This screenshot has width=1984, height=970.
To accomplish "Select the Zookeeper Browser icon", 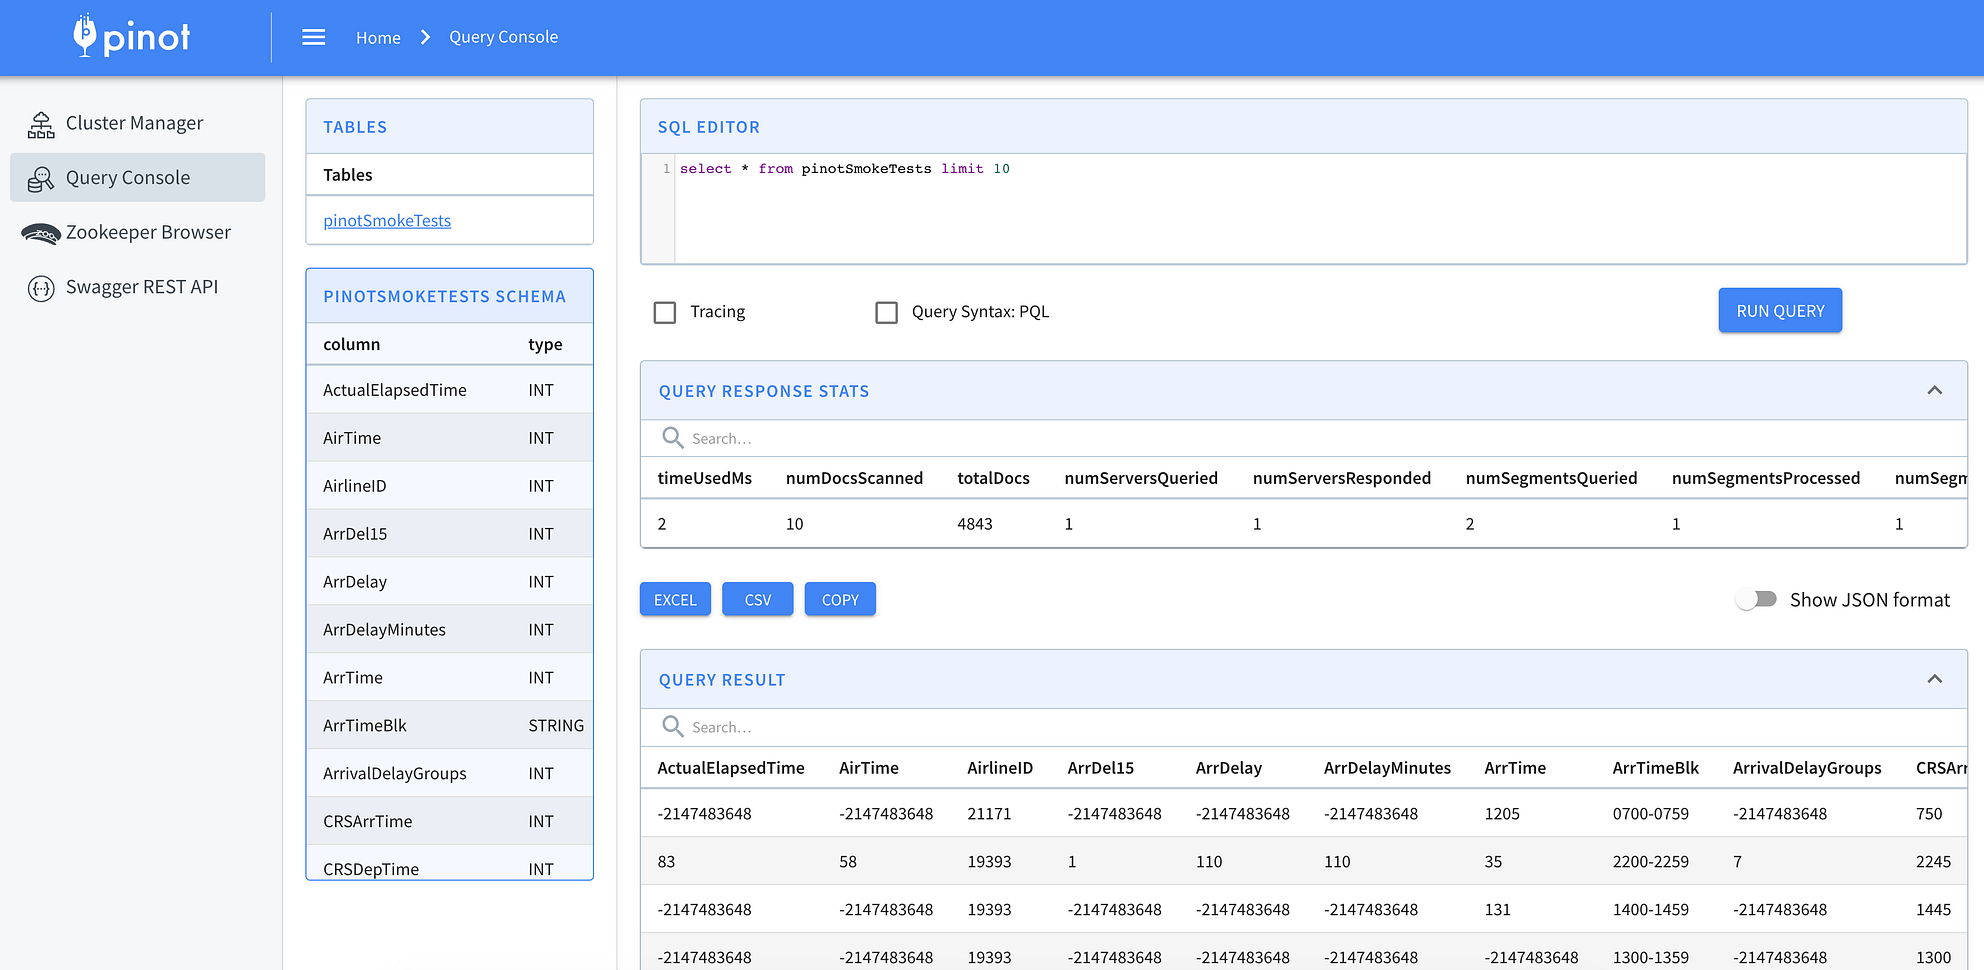I will coord(40,232).
